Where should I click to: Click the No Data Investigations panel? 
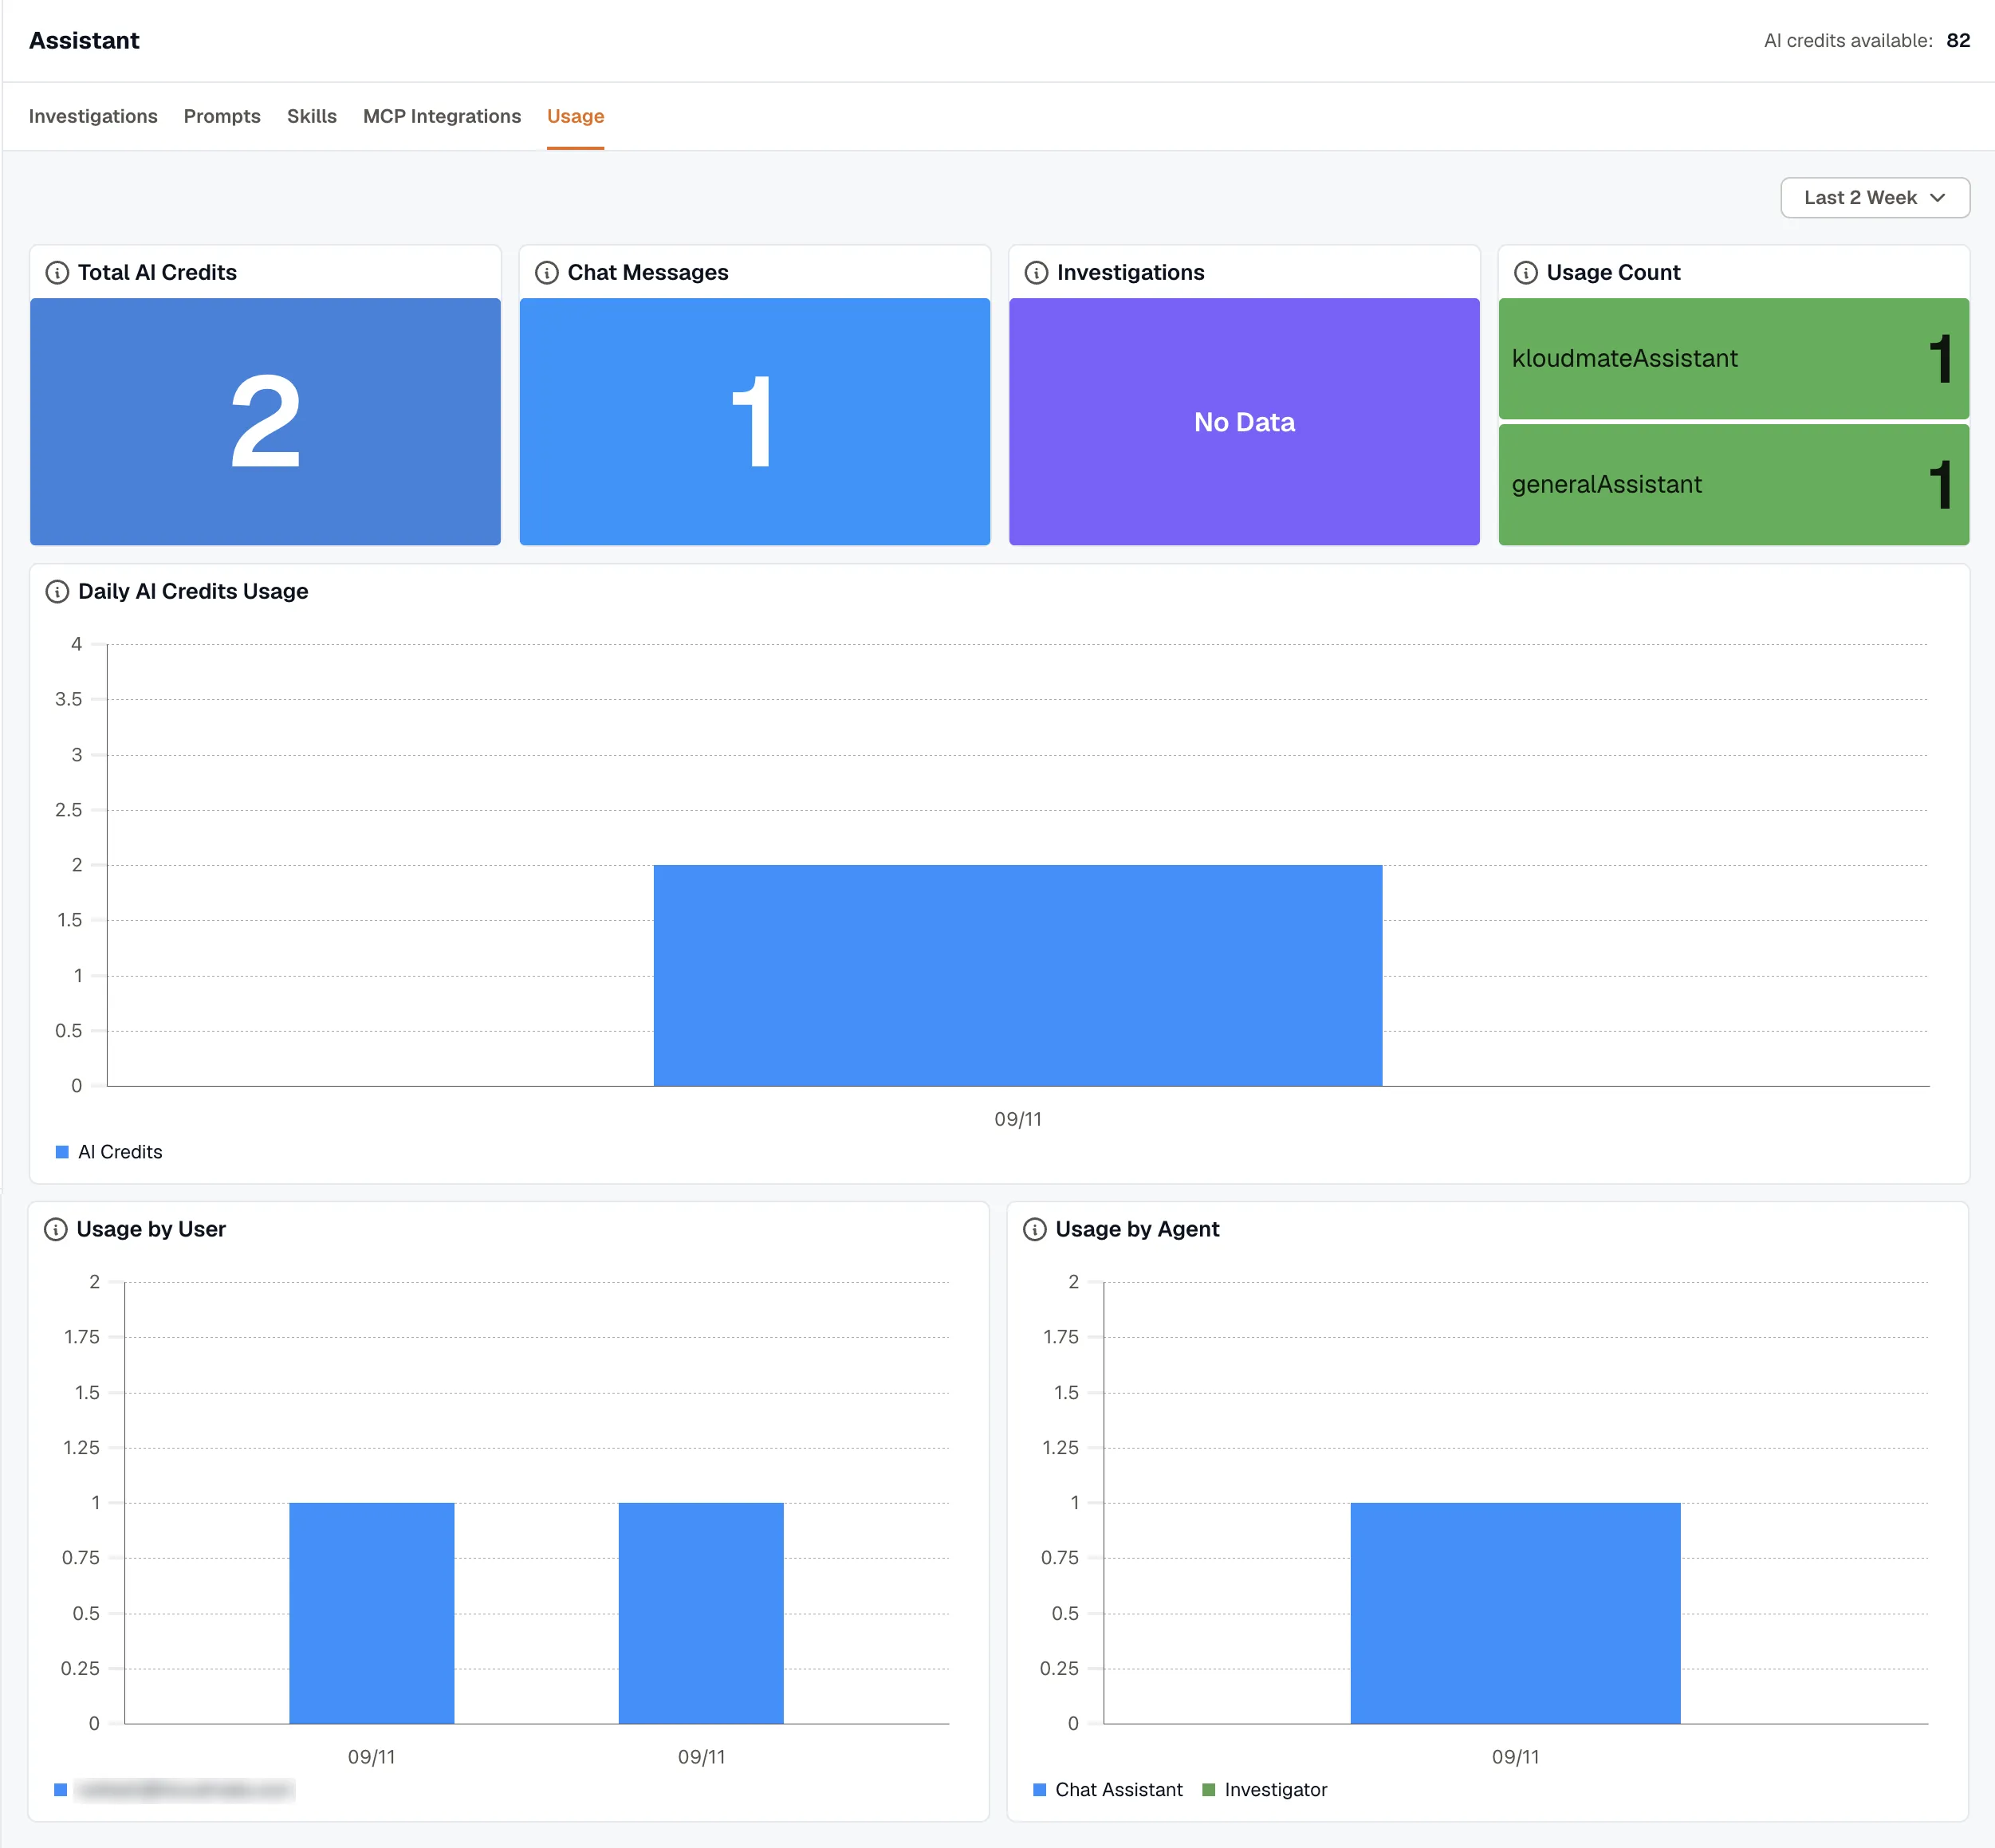tap(1244, 421)
